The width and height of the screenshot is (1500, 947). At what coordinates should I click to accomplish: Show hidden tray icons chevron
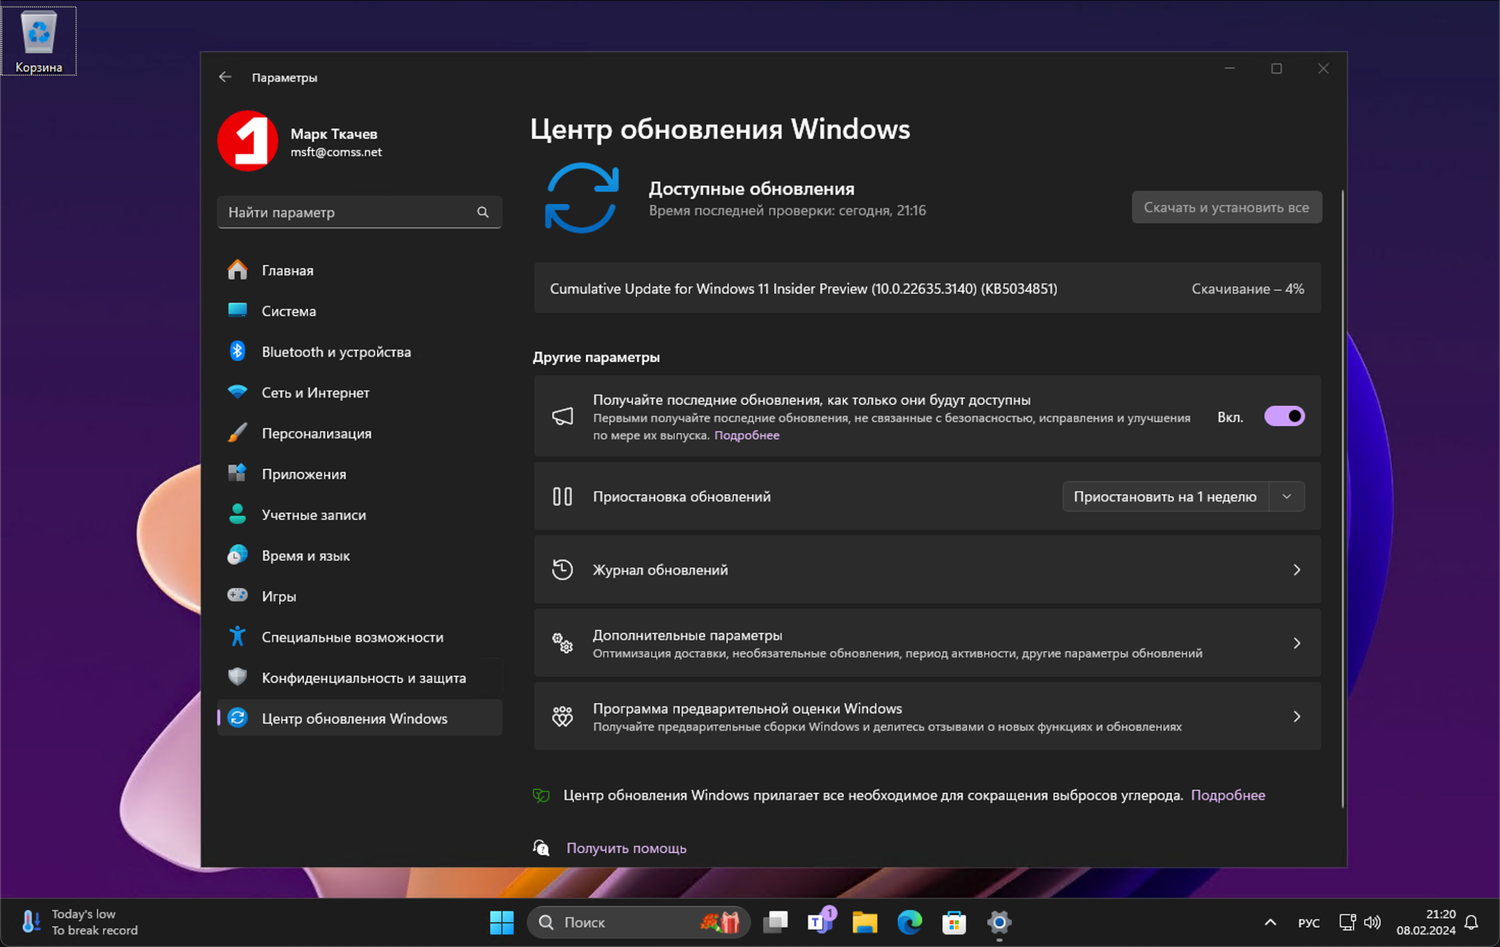(1270, 922)
